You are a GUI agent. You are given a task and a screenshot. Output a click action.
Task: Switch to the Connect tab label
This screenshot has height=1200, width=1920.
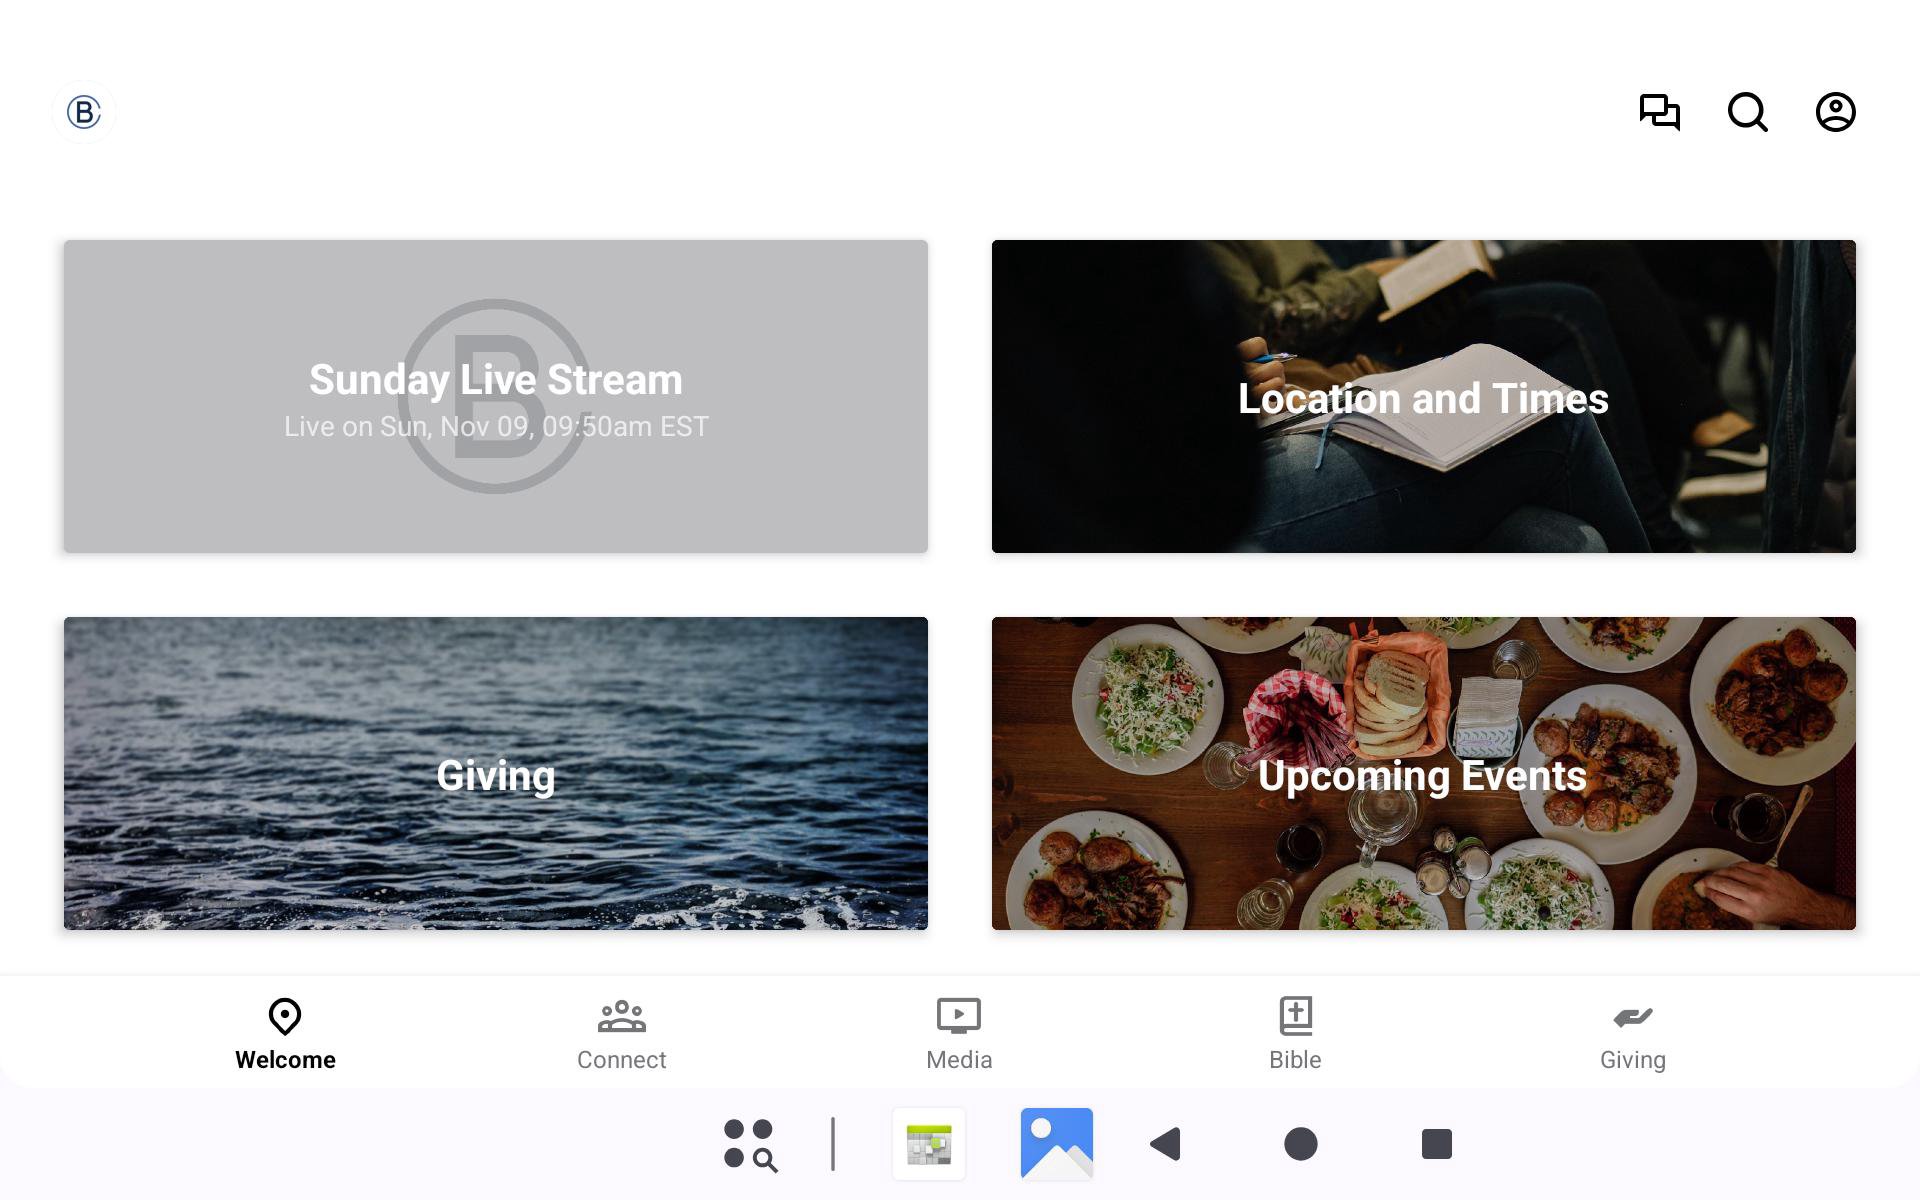621,1060
